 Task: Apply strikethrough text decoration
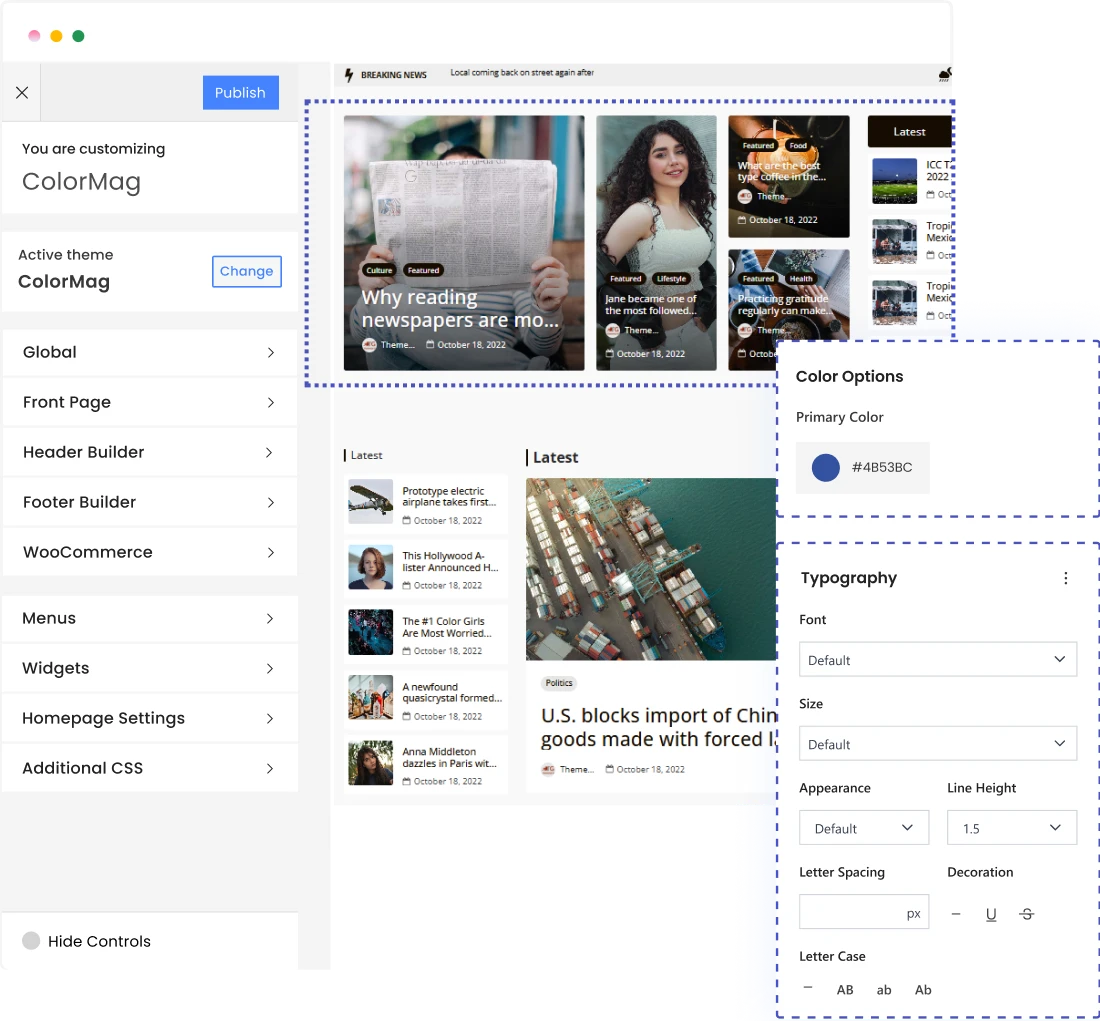click(1026, 913)
